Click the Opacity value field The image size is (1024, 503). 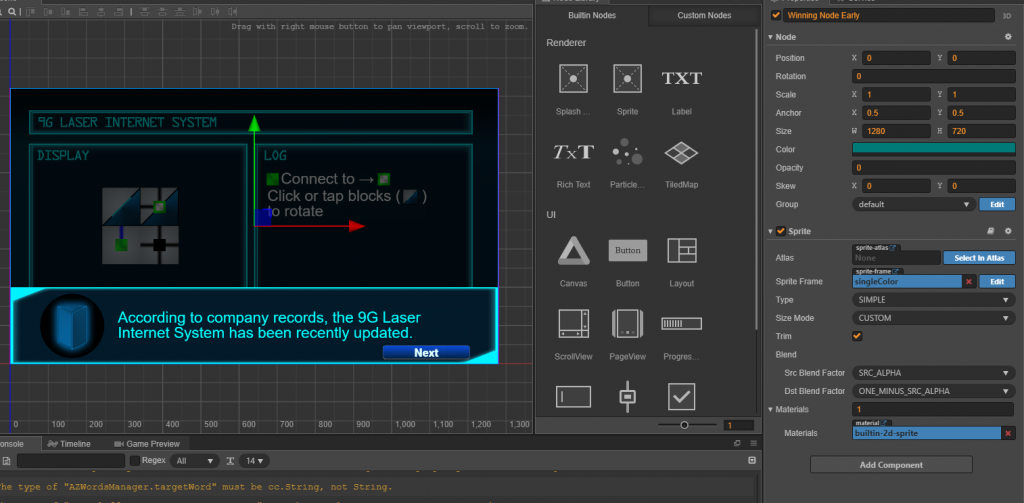[933, 168]
